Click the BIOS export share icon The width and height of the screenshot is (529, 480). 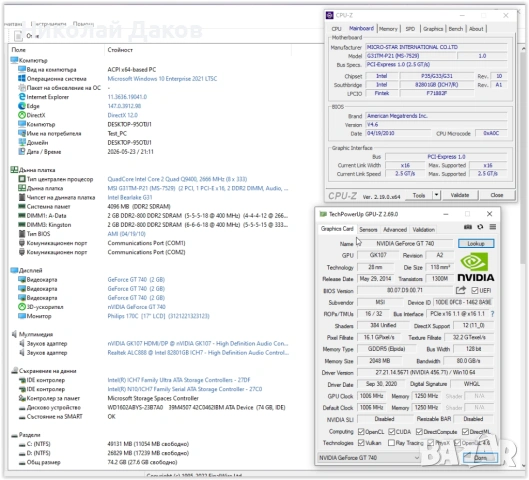(x=461, y=290)
